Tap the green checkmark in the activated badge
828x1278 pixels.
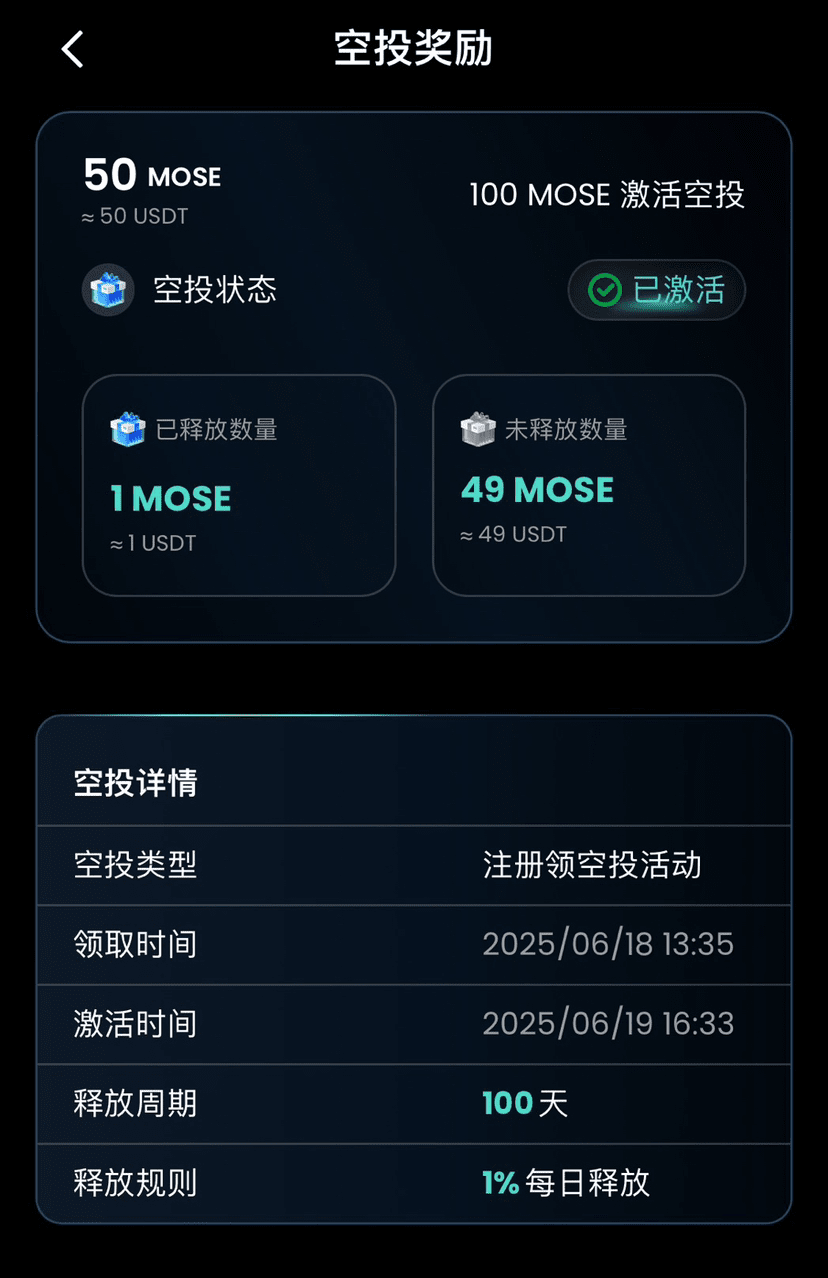click(604, 290)
